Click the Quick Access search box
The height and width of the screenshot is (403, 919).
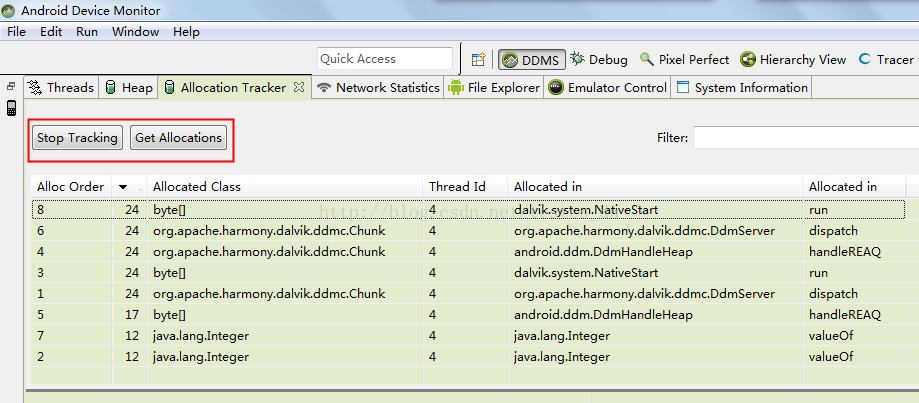tap(385, 59)
